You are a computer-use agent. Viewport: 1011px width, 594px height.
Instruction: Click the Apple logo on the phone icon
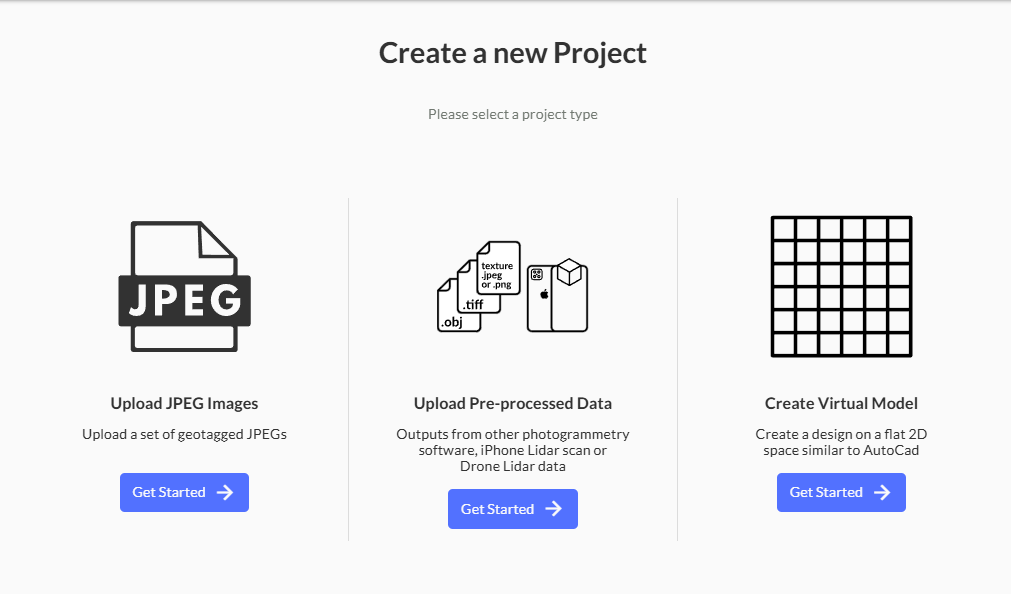pyautogui.click(x=544, y=295)
